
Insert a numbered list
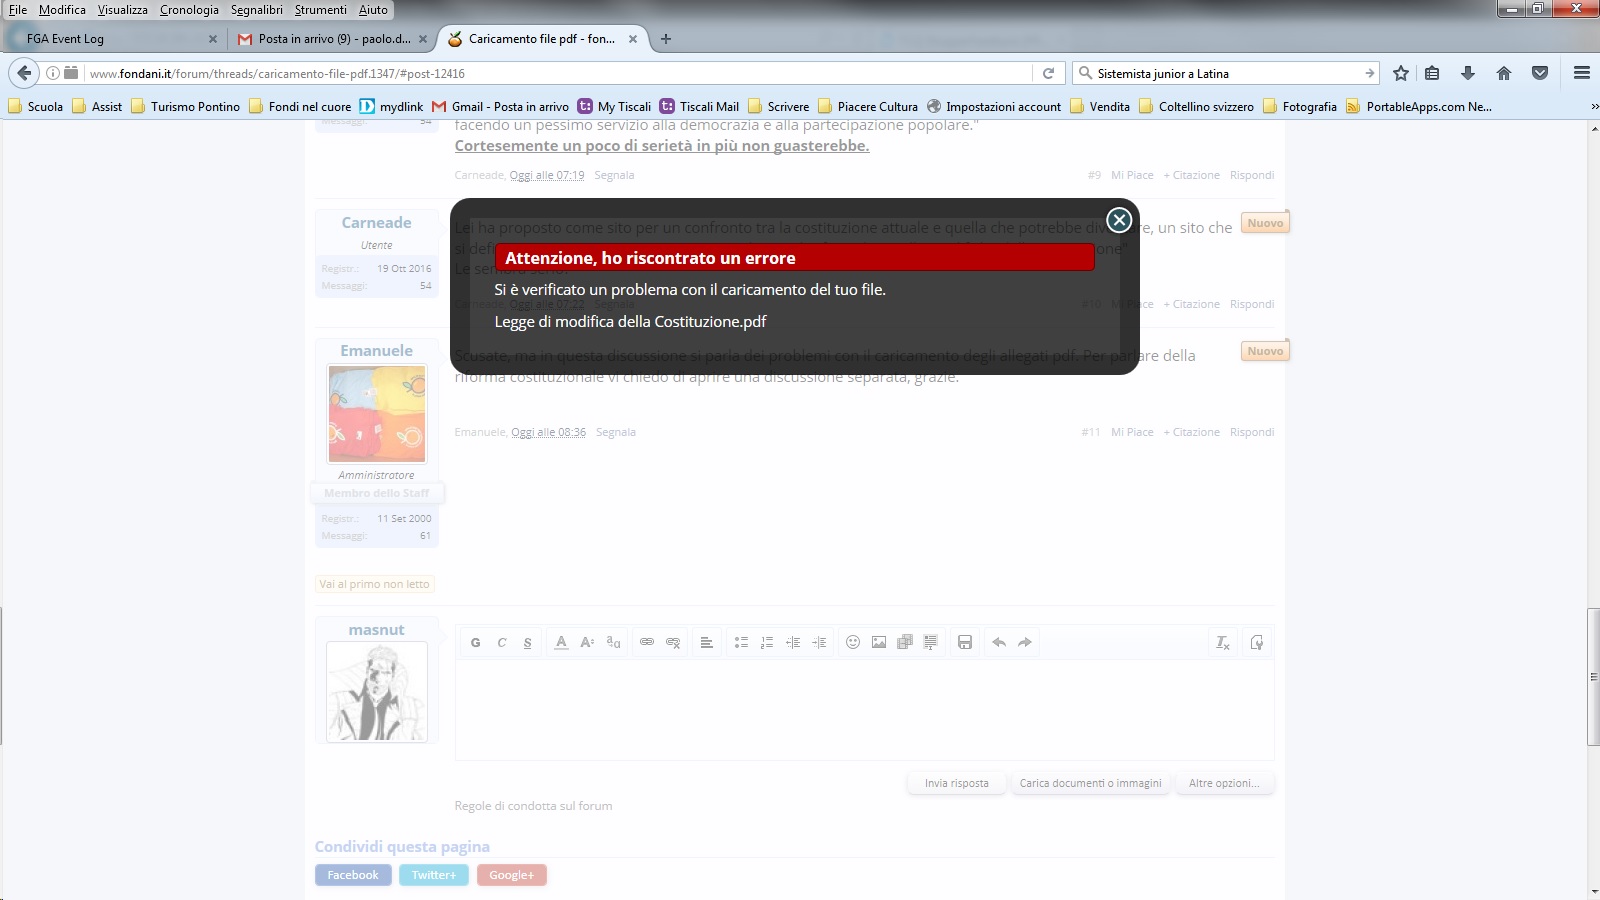pos(767,643)
